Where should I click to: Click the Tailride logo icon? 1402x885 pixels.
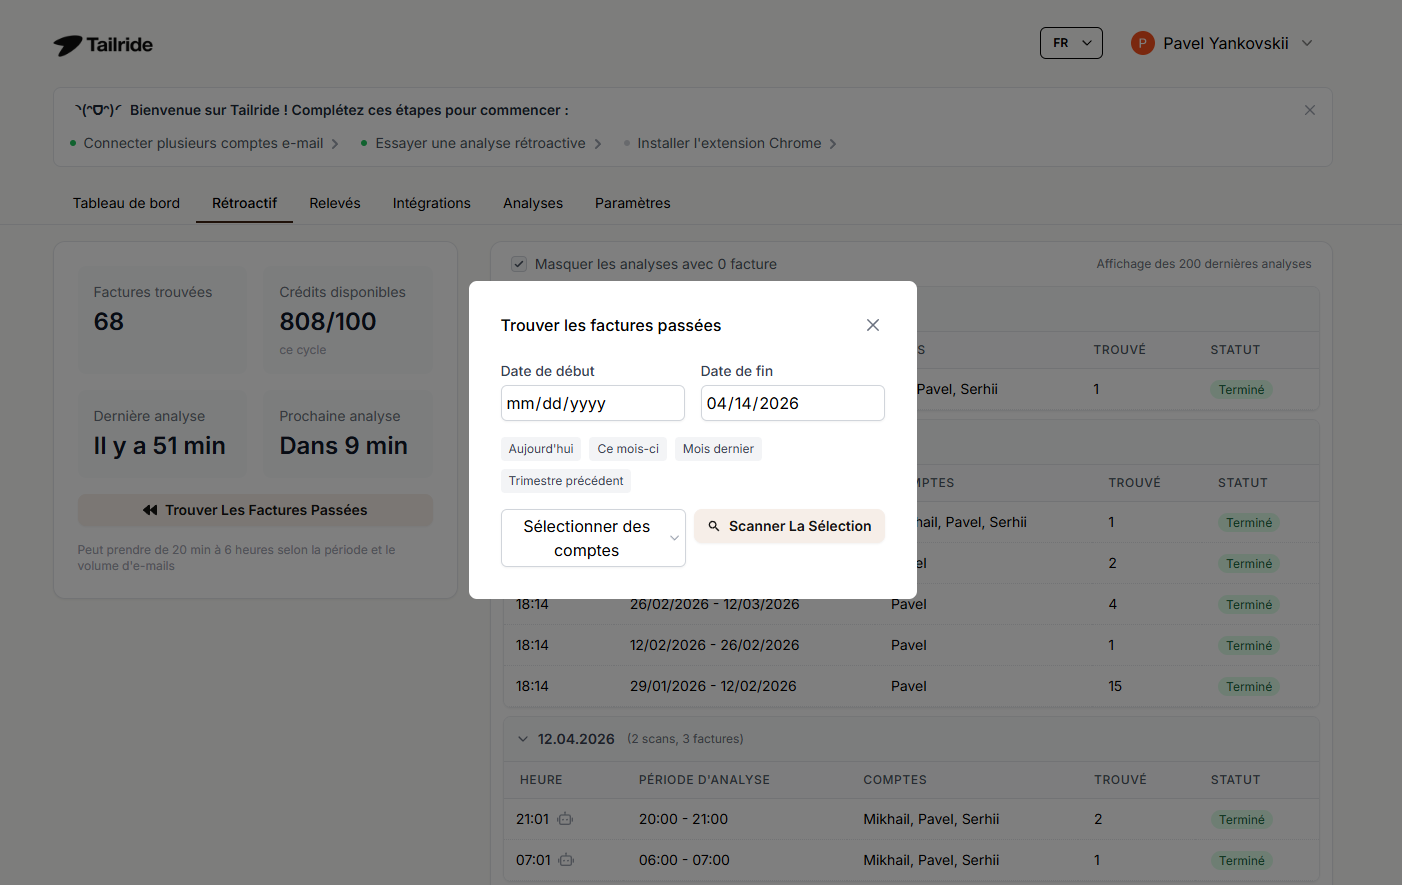pyautogui.click(x=68, y=45)
